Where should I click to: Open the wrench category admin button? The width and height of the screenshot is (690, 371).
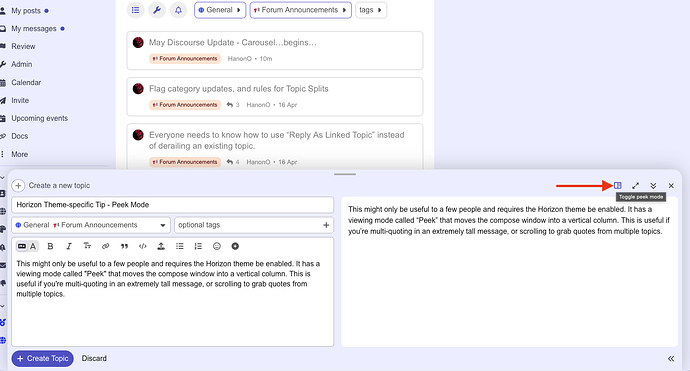pos(157,10)
